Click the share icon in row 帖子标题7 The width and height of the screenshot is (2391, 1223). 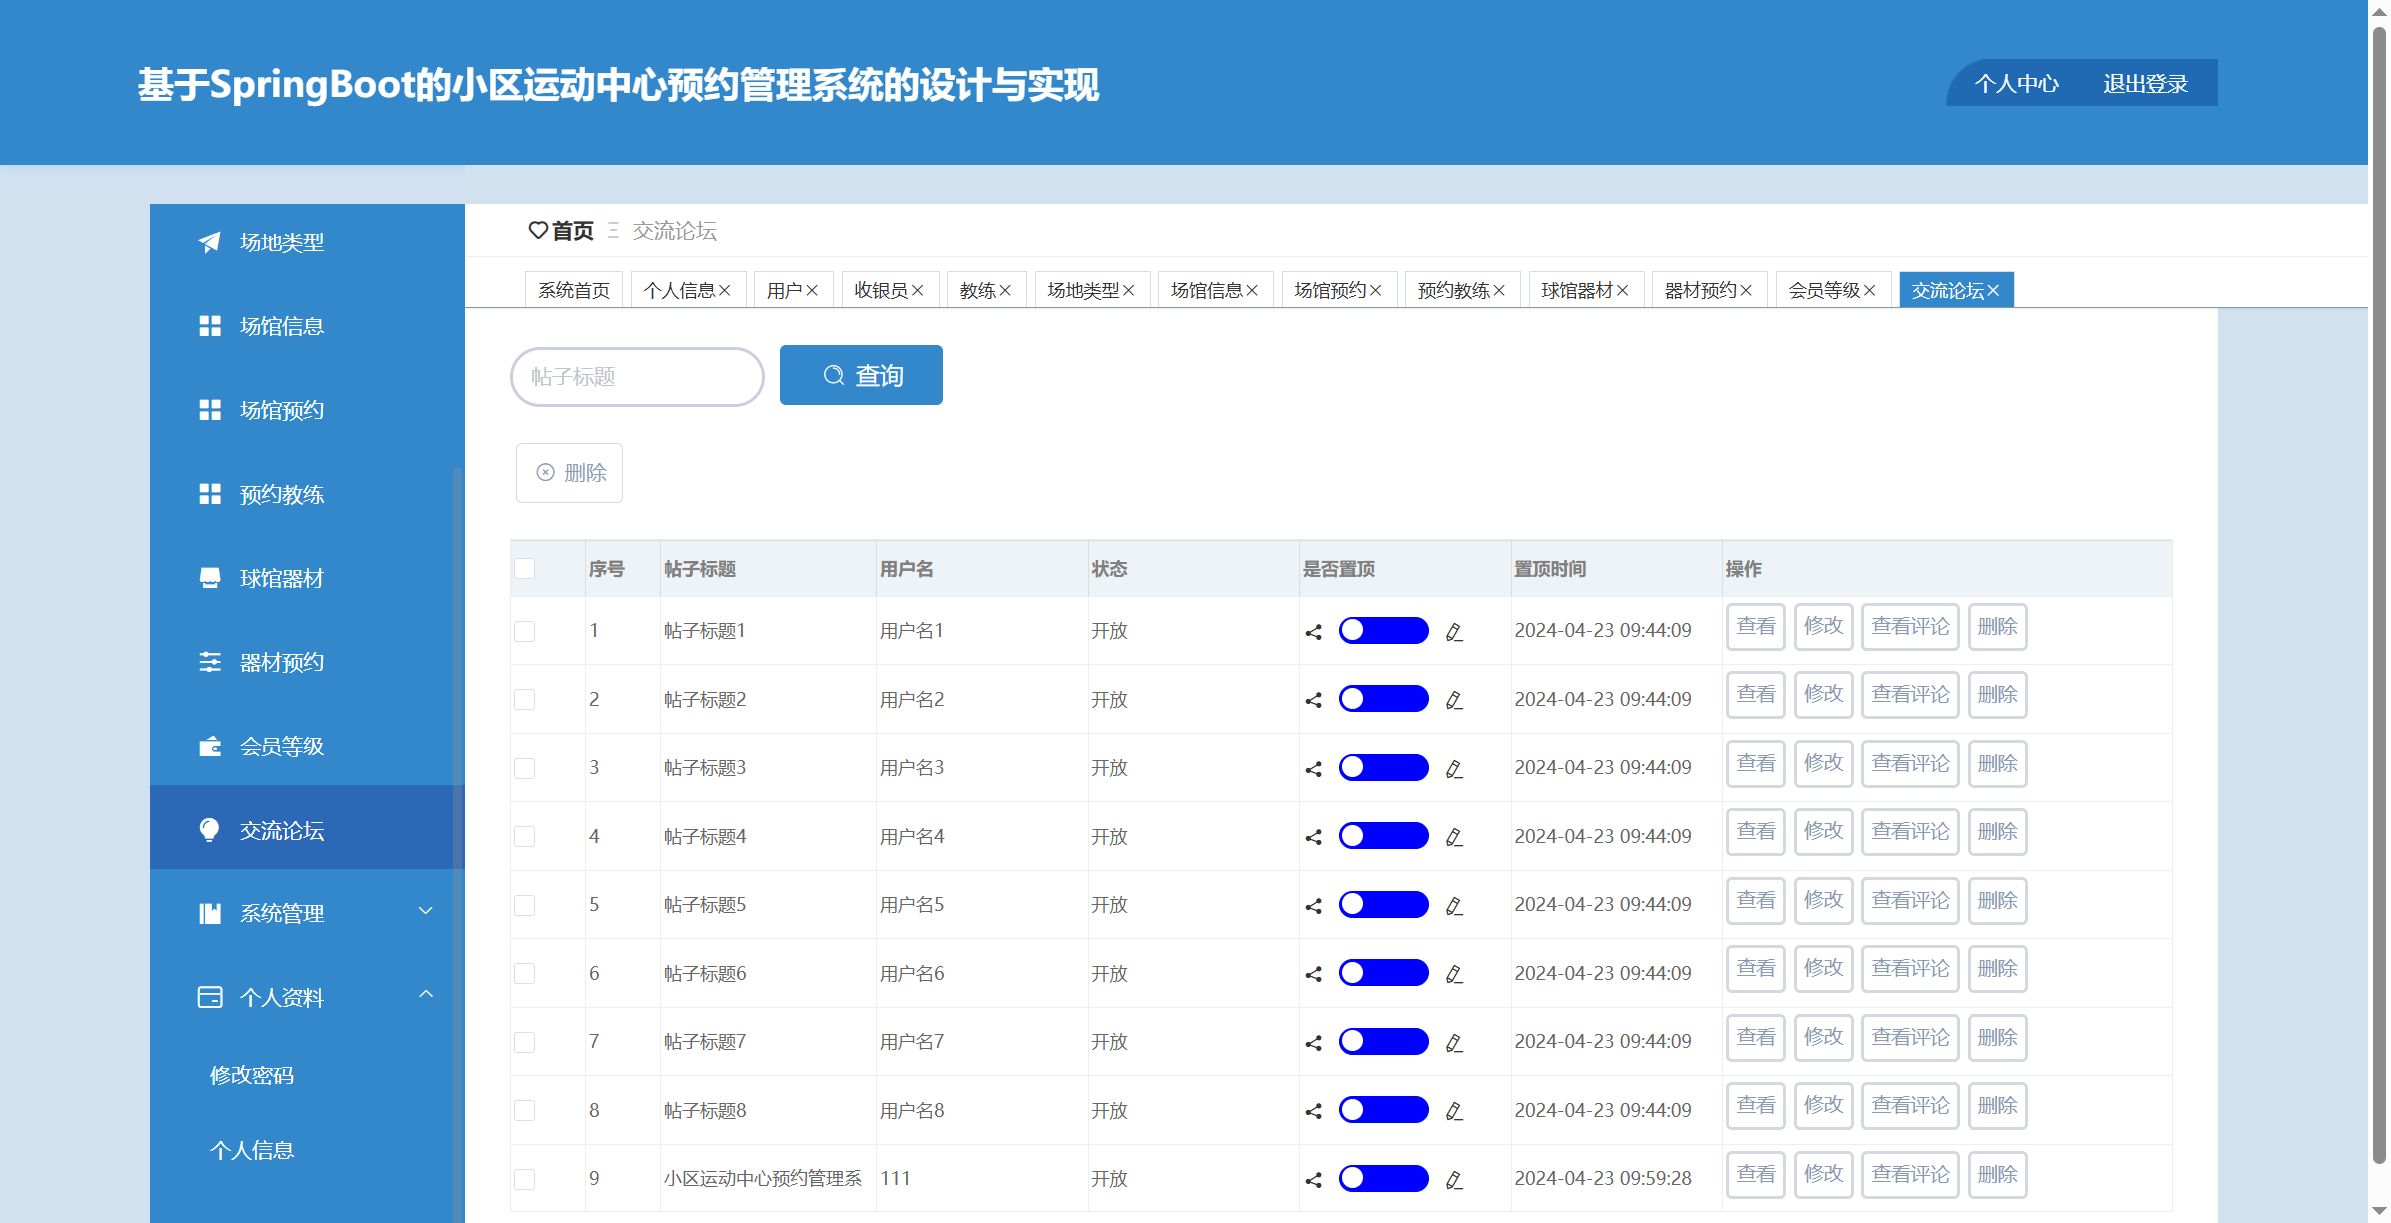coord(1313,1043)
